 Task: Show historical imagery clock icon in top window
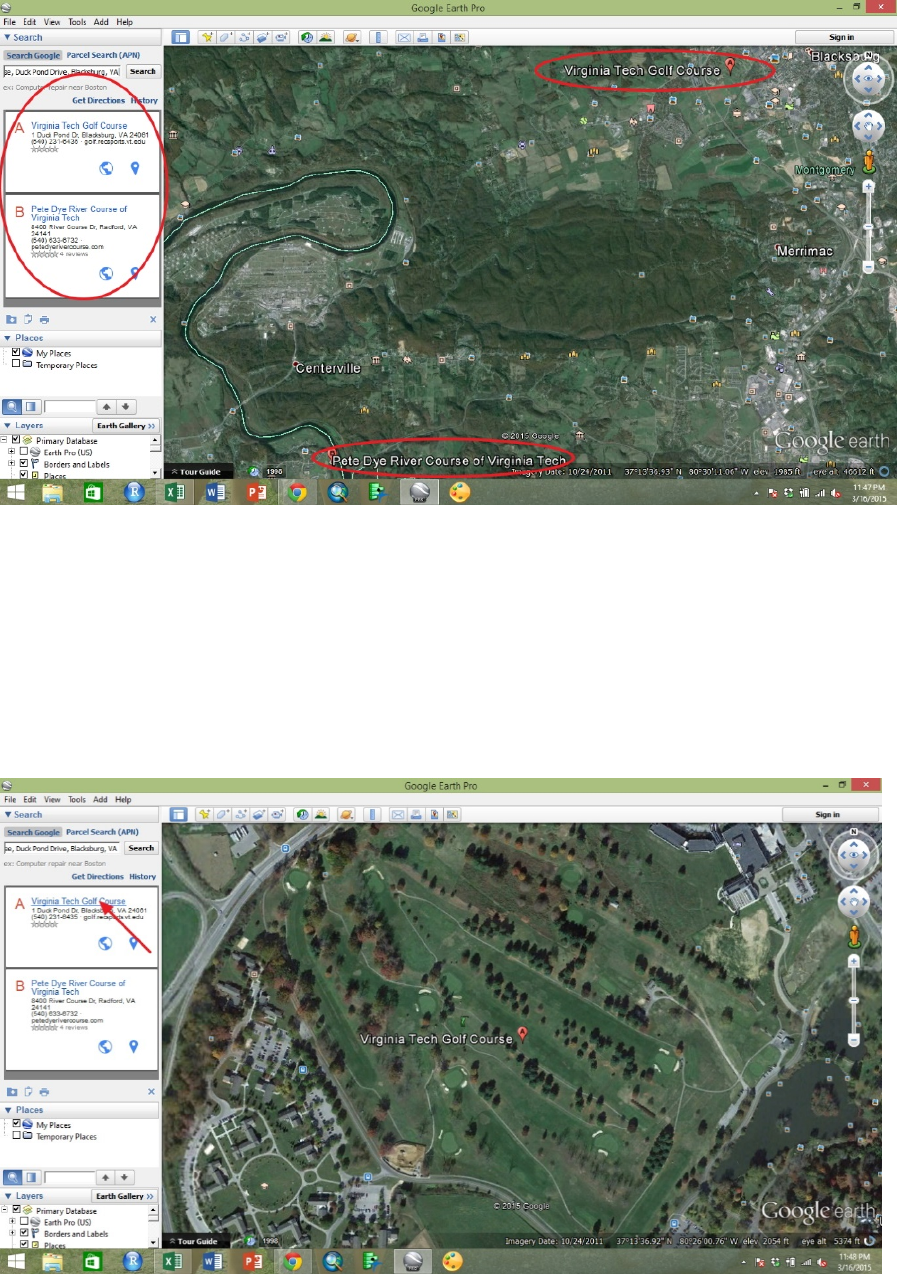coord(307,37)
